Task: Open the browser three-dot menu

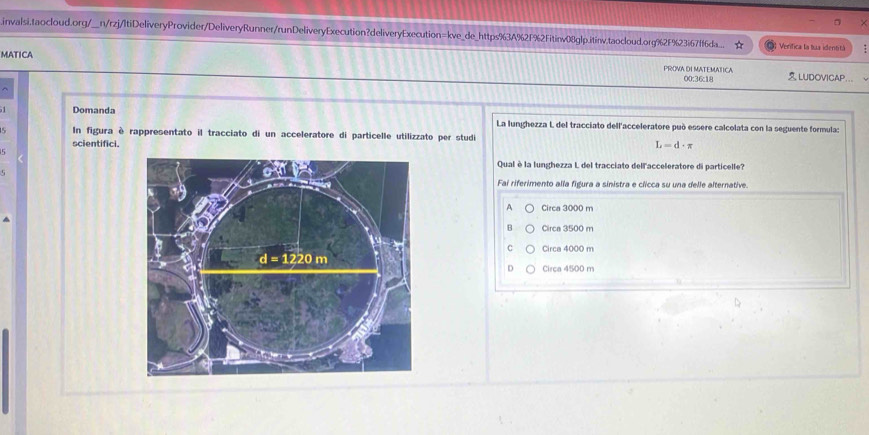Action: click(864, 48)
